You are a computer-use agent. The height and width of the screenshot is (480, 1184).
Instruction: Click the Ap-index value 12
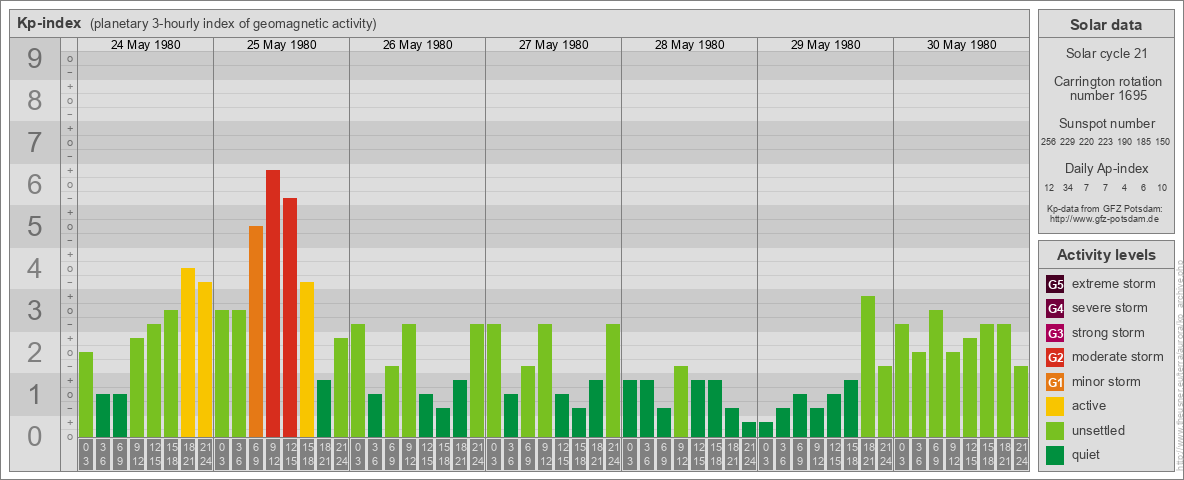1050,187
